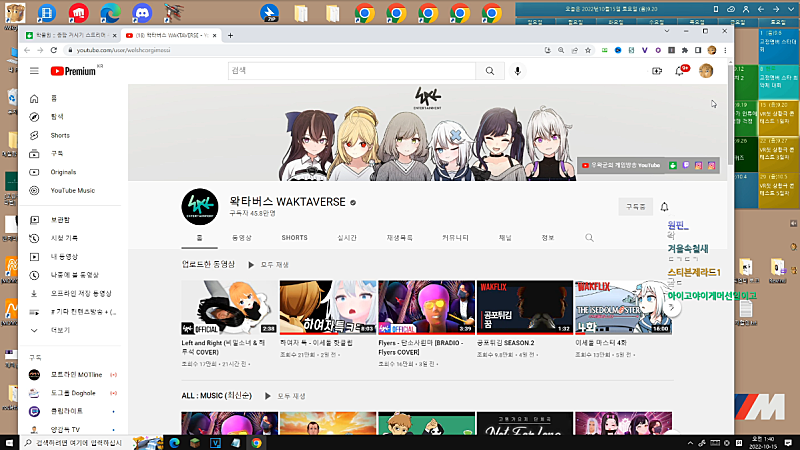Open the Library item in sidebar
Image resolution: width=800 pixels, height=450 pixels.
pos(60,220)
